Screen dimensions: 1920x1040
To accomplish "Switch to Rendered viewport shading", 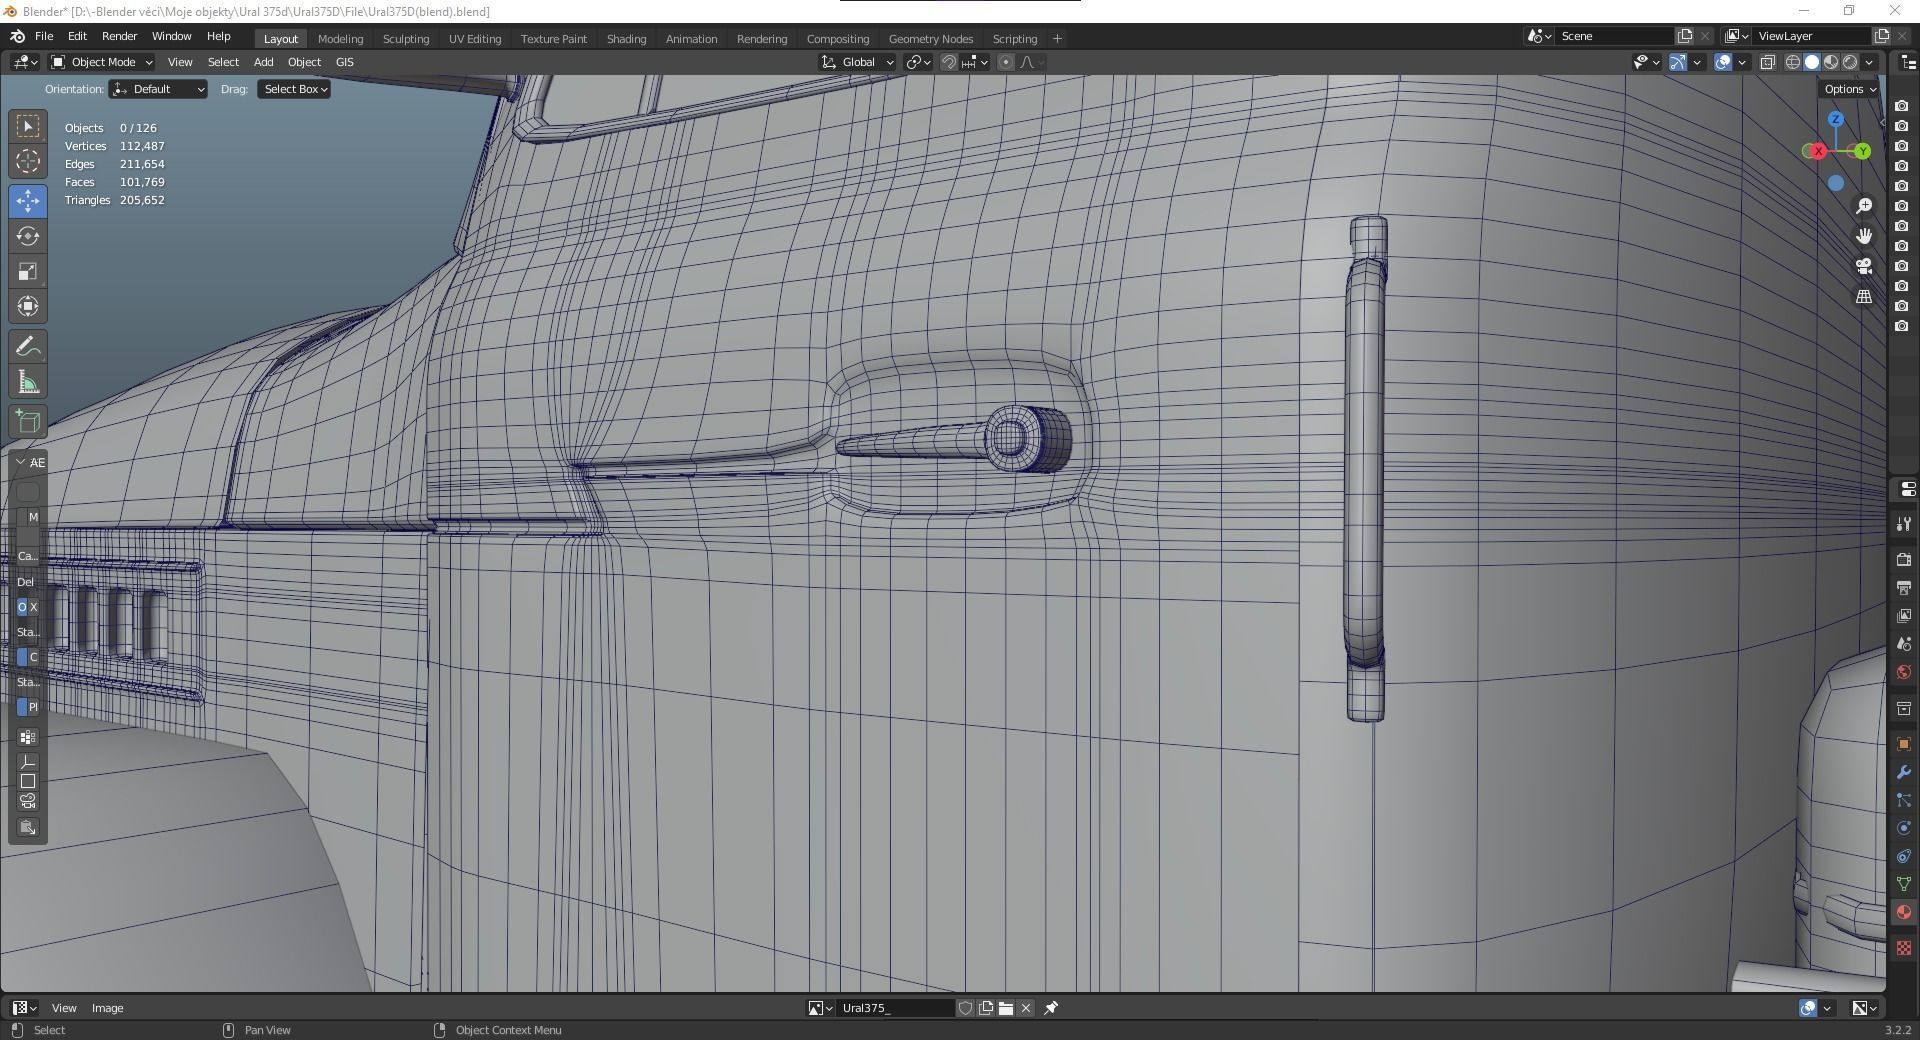I will point(1850,62).
